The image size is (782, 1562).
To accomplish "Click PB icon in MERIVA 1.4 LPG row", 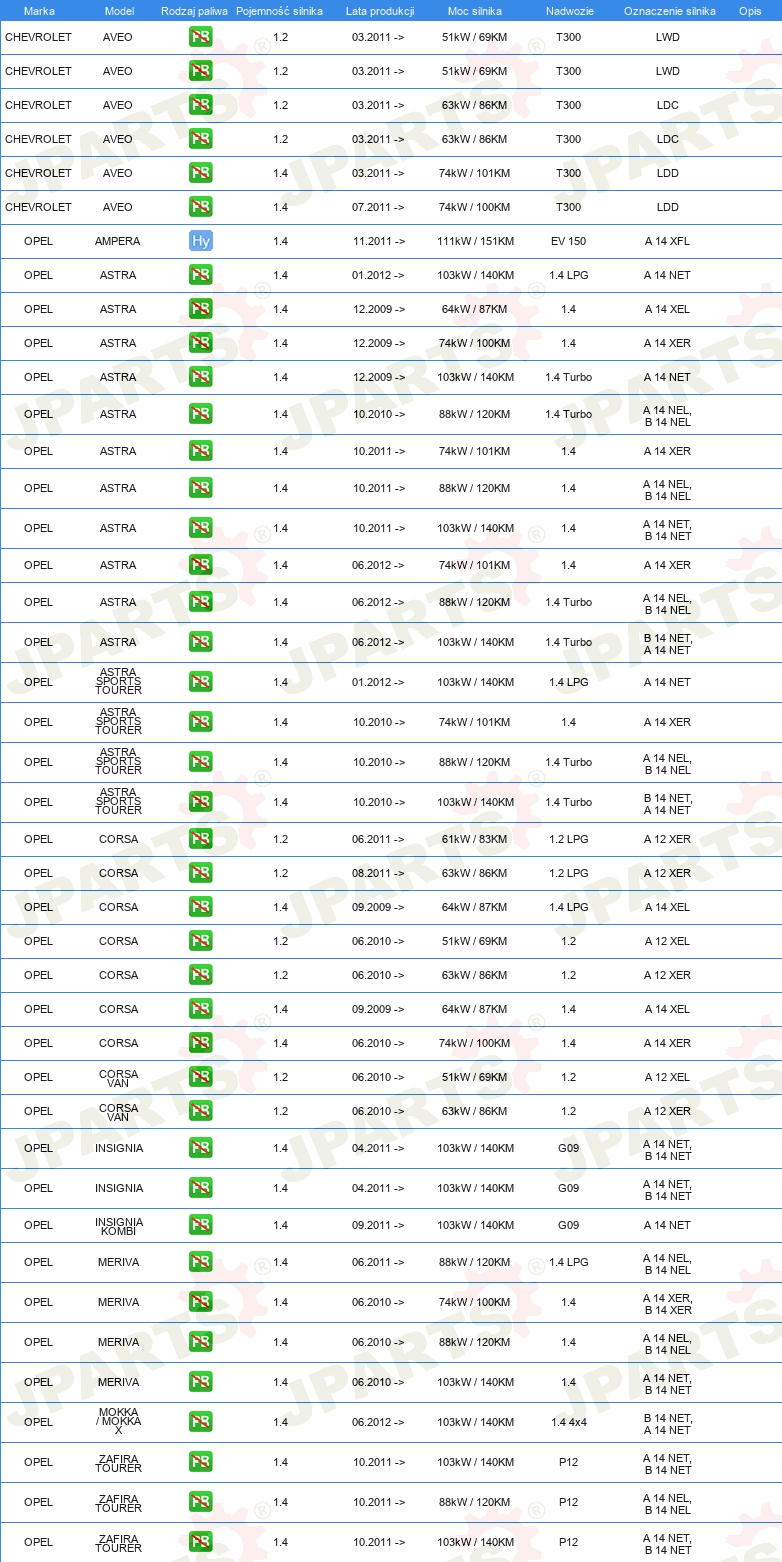I will (201, 1262).
